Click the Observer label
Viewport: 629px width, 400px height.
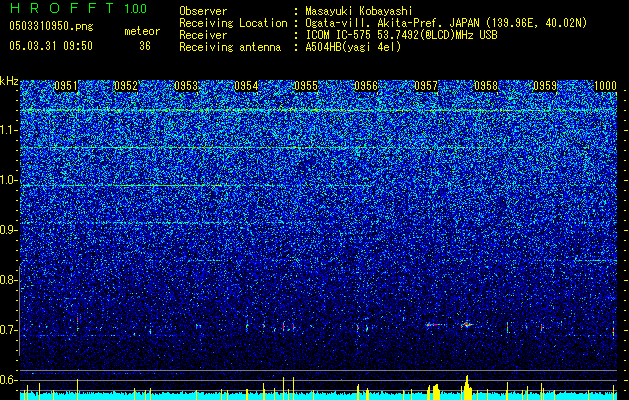[203, 11]
